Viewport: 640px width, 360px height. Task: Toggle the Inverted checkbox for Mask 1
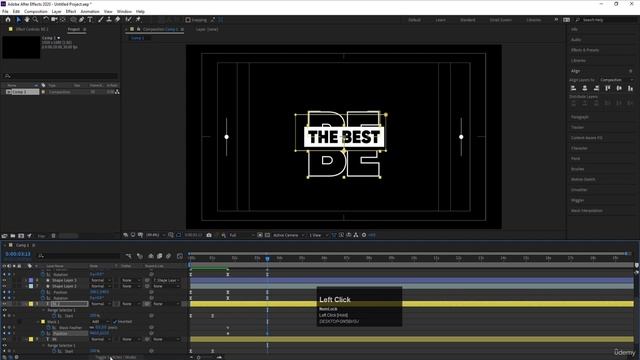pyautogui.click(x=115, y=322)
